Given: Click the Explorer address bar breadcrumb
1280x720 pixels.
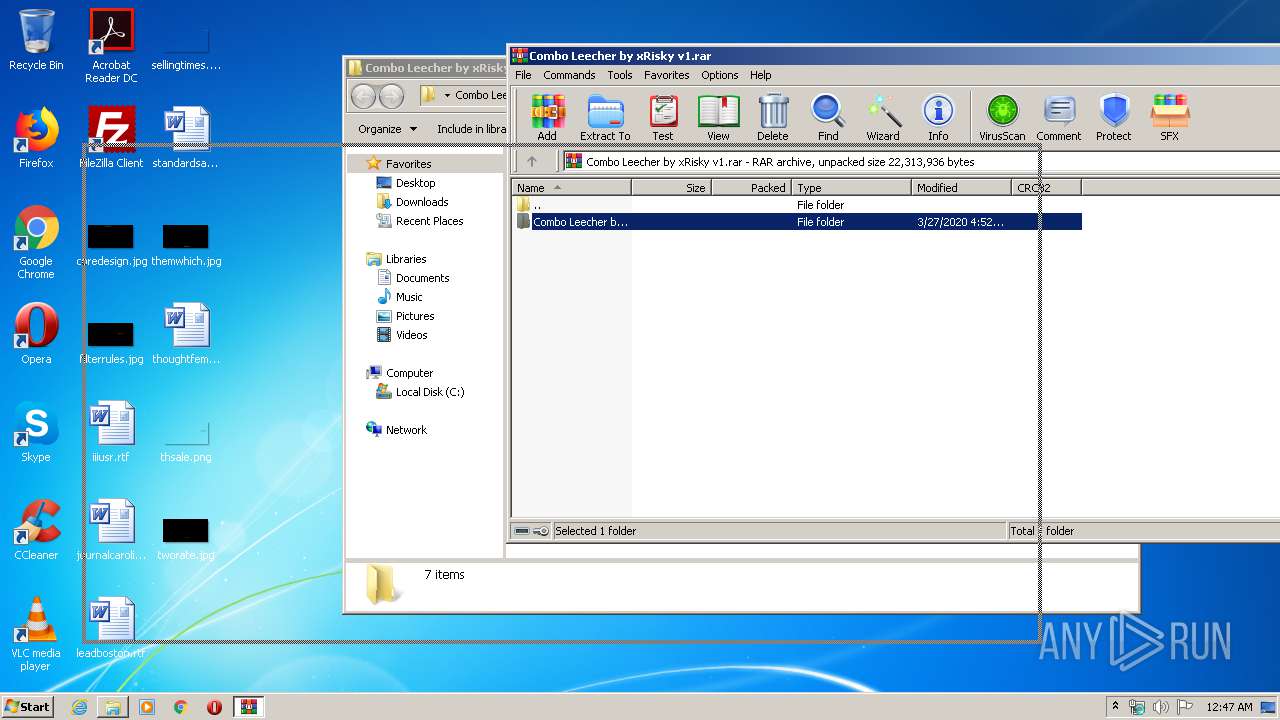Looking at the screenshot, I should (x=463, y=95).
